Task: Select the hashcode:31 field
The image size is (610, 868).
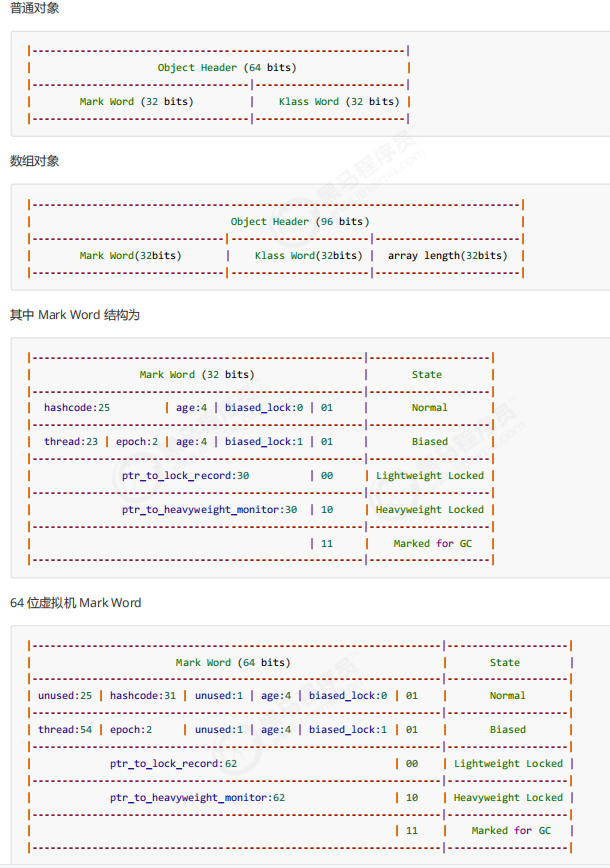Action: tap(143, 696)
